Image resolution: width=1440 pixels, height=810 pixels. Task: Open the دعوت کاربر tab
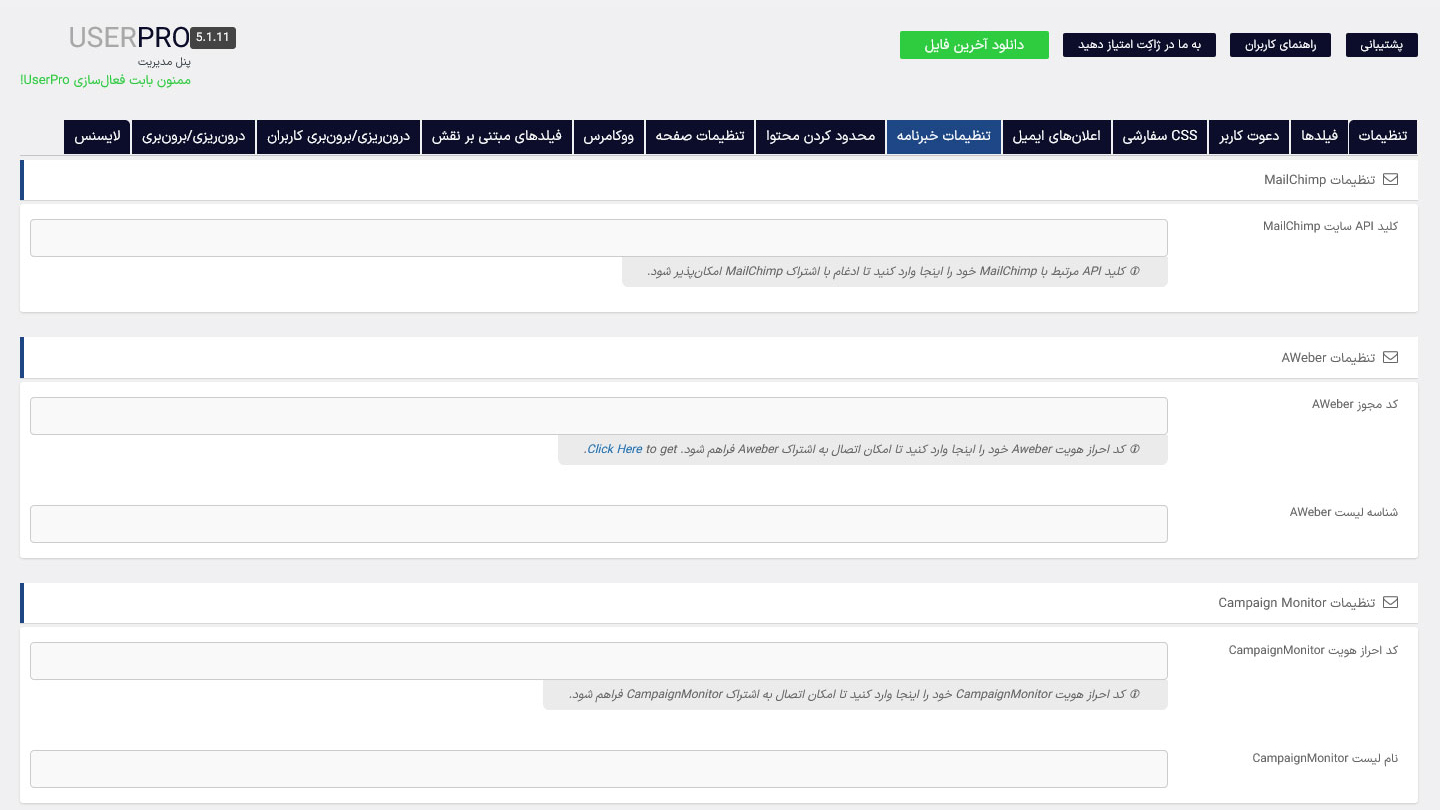tap(1249, 137)
